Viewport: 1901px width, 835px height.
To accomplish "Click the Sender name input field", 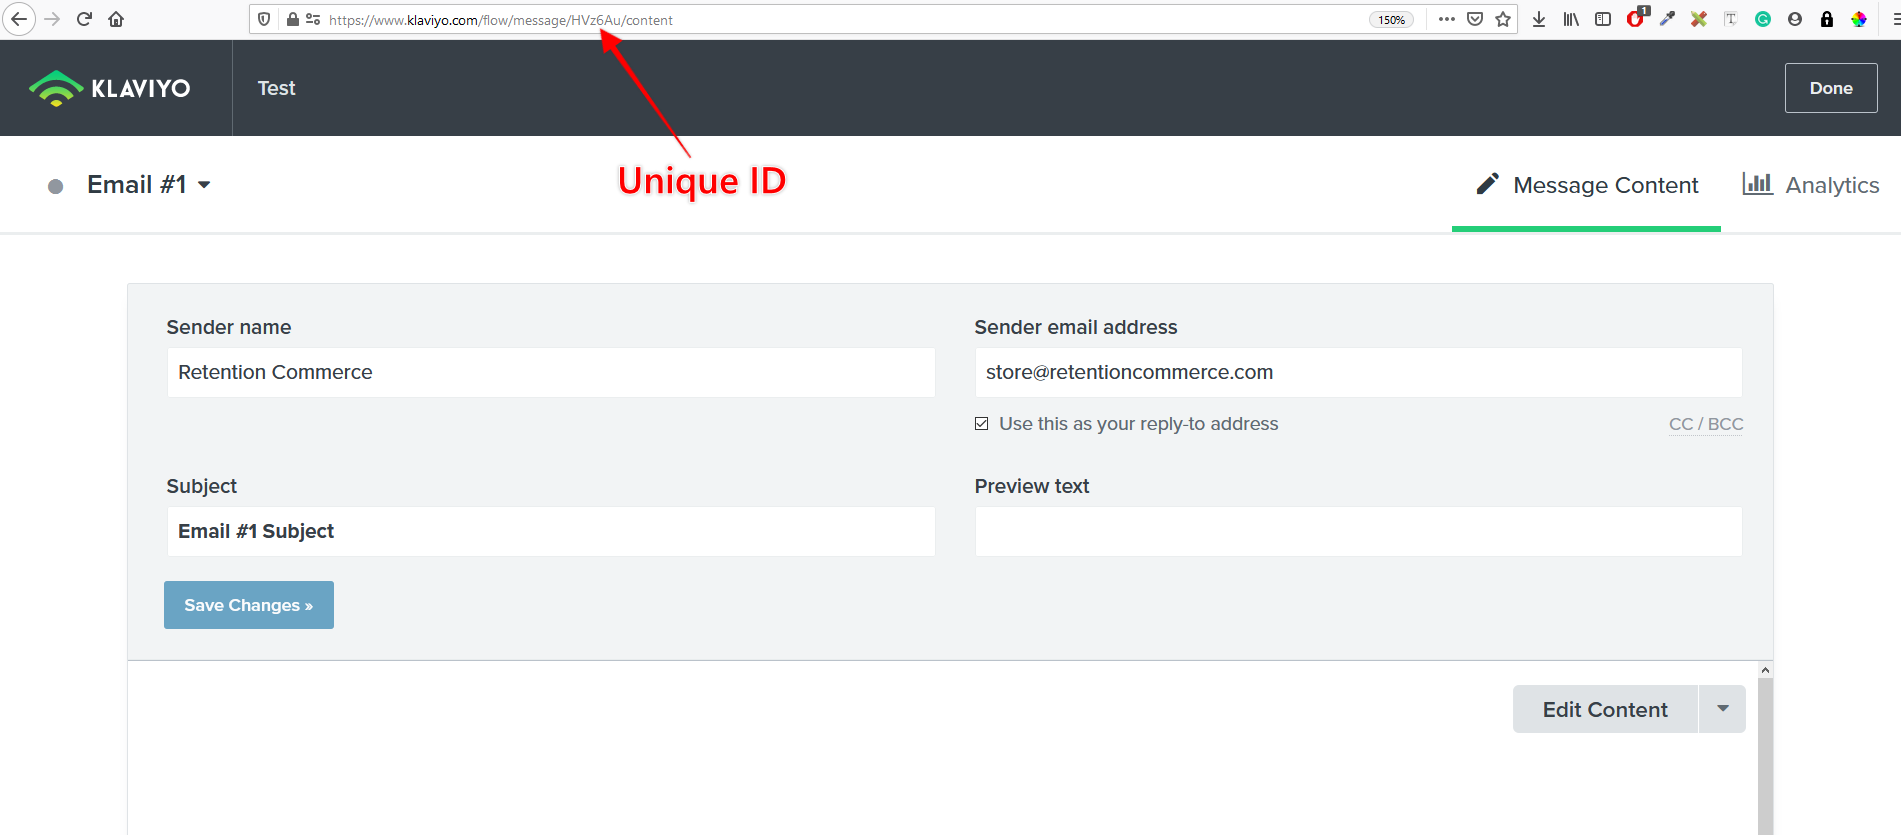I will [x=551, y=372].
